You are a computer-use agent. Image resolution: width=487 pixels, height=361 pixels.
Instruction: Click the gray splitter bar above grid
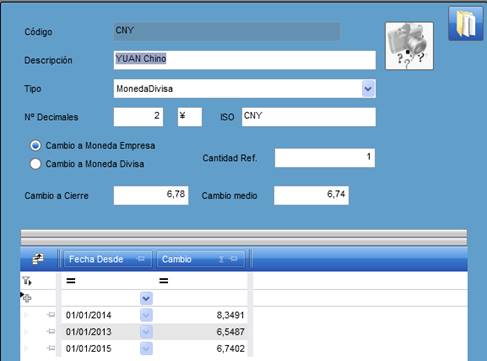click(244, 237)
